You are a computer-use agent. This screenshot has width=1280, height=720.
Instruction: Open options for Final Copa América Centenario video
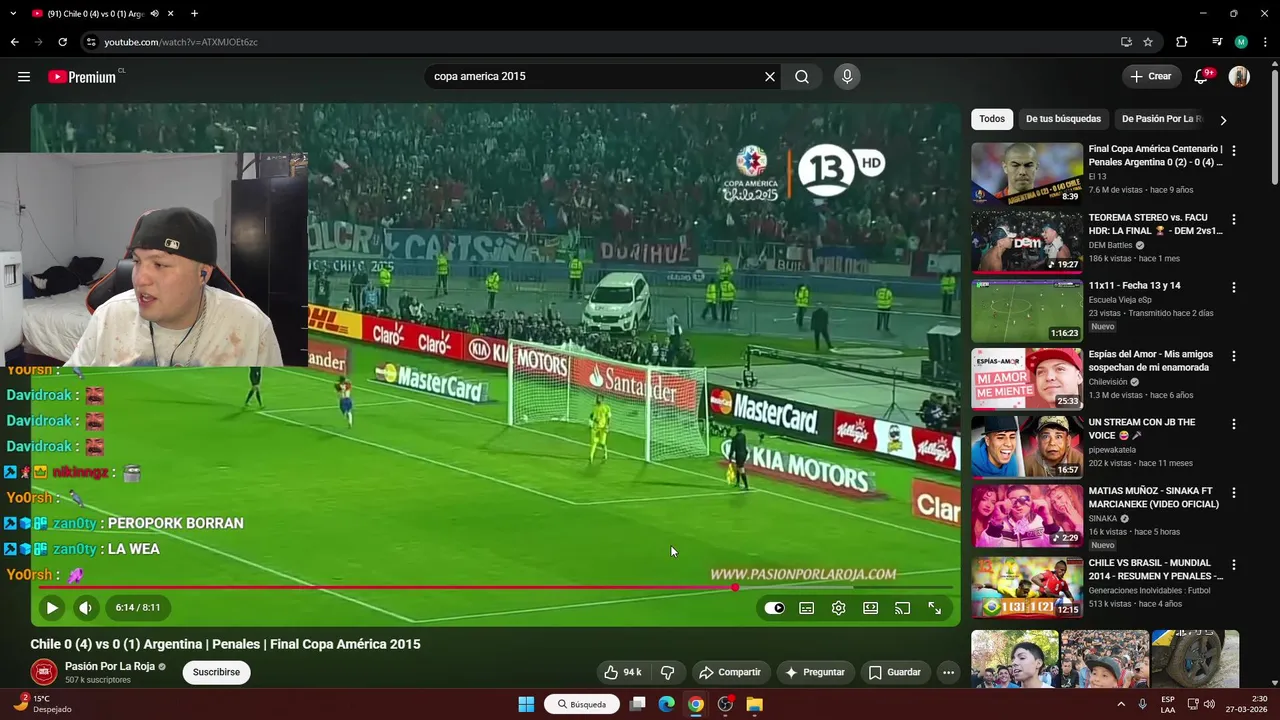tap(1234, 151)
